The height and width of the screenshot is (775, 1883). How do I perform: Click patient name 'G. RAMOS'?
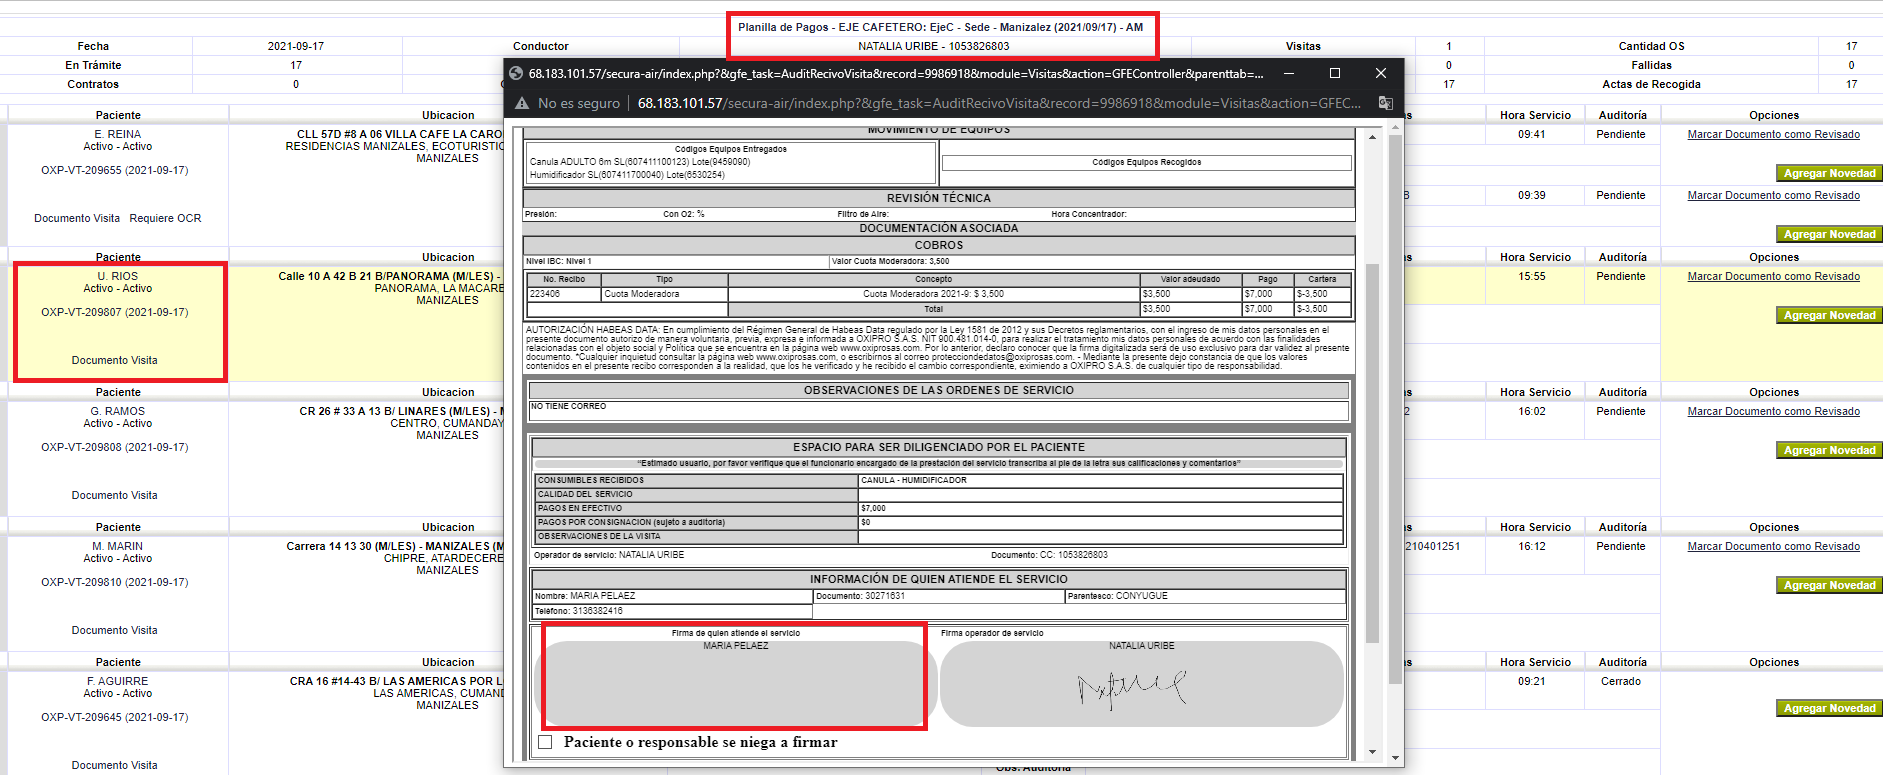(118, 411)
